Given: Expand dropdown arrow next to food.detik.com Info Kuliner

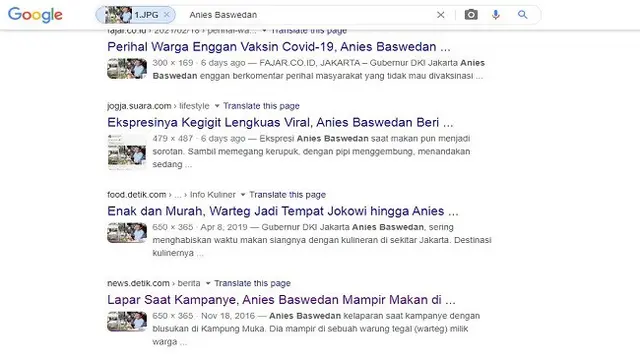Looking at the screenshot, I should [243, 195].
